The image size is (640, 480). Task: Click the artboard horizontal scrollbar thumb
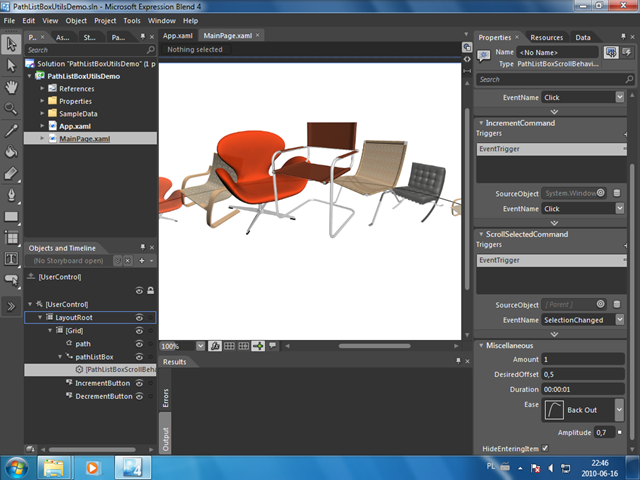(x=374, y=346)
